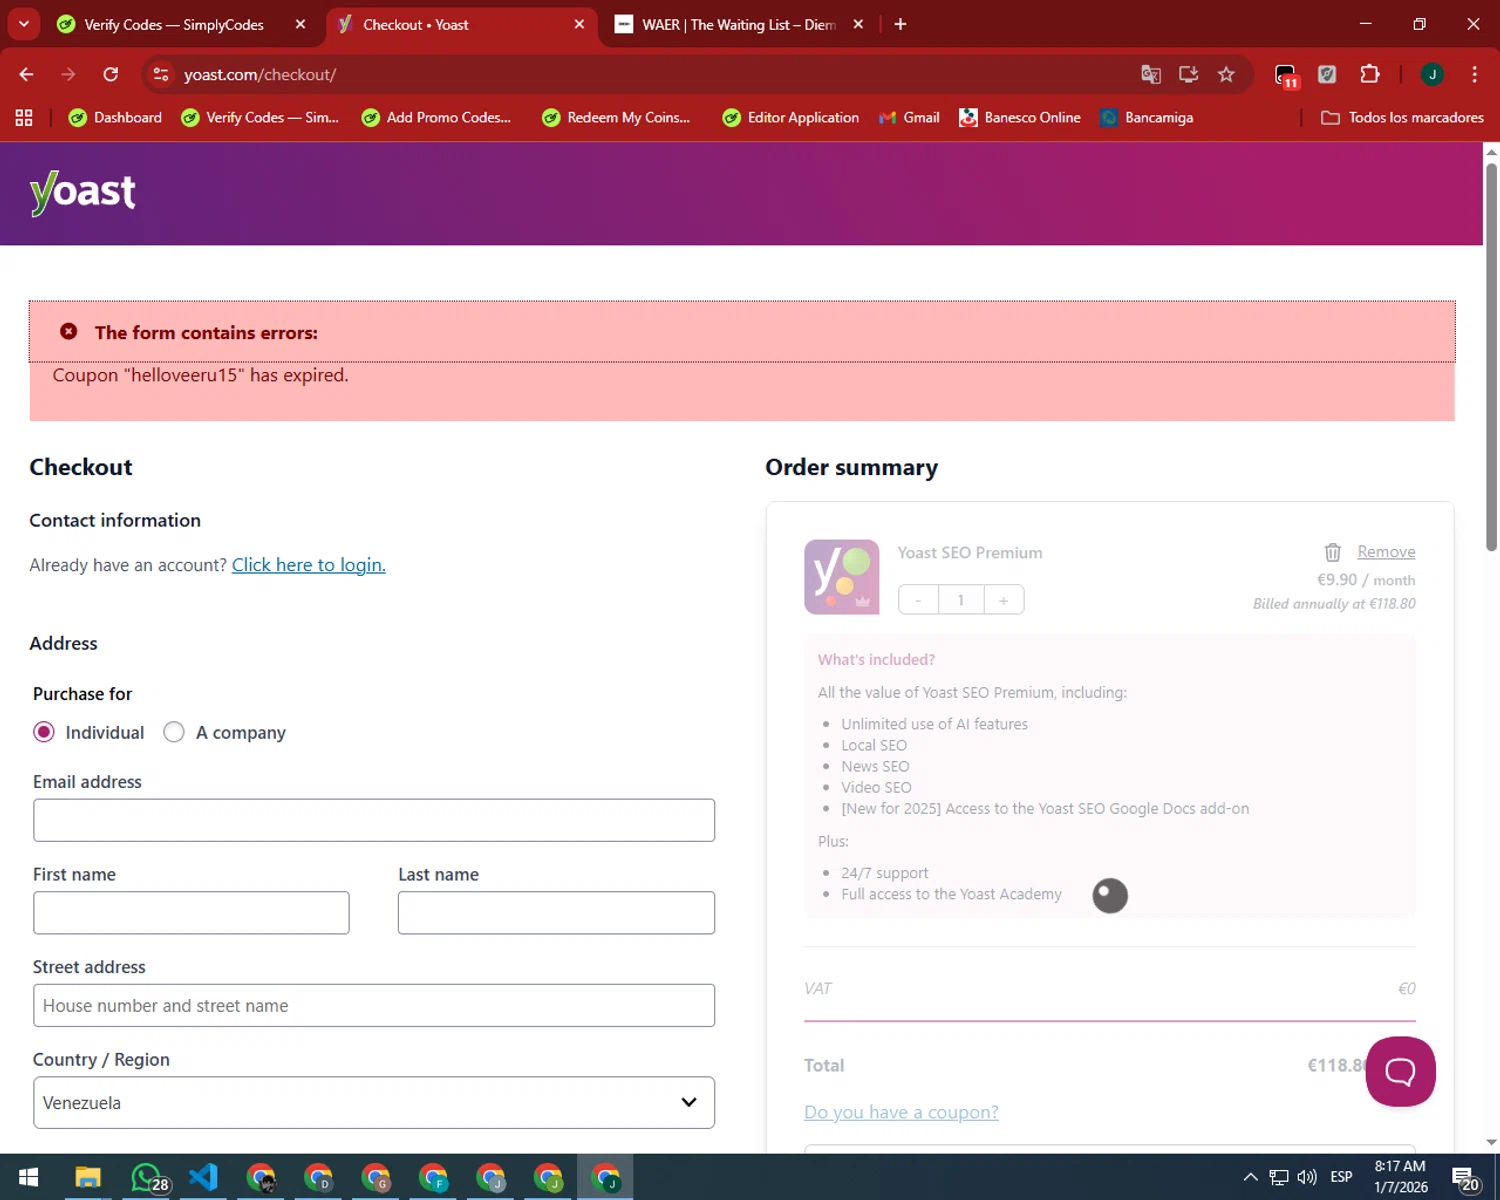Go back with the browser back arrow
Viewport: 1500px width, 1200px height.
pos(27,74)
